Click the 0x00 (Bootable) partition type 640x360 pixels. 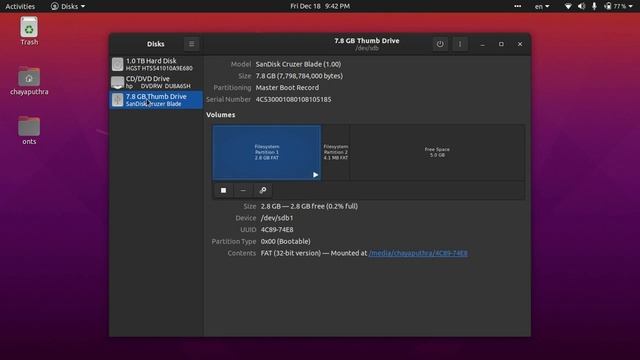coord(285,241)
